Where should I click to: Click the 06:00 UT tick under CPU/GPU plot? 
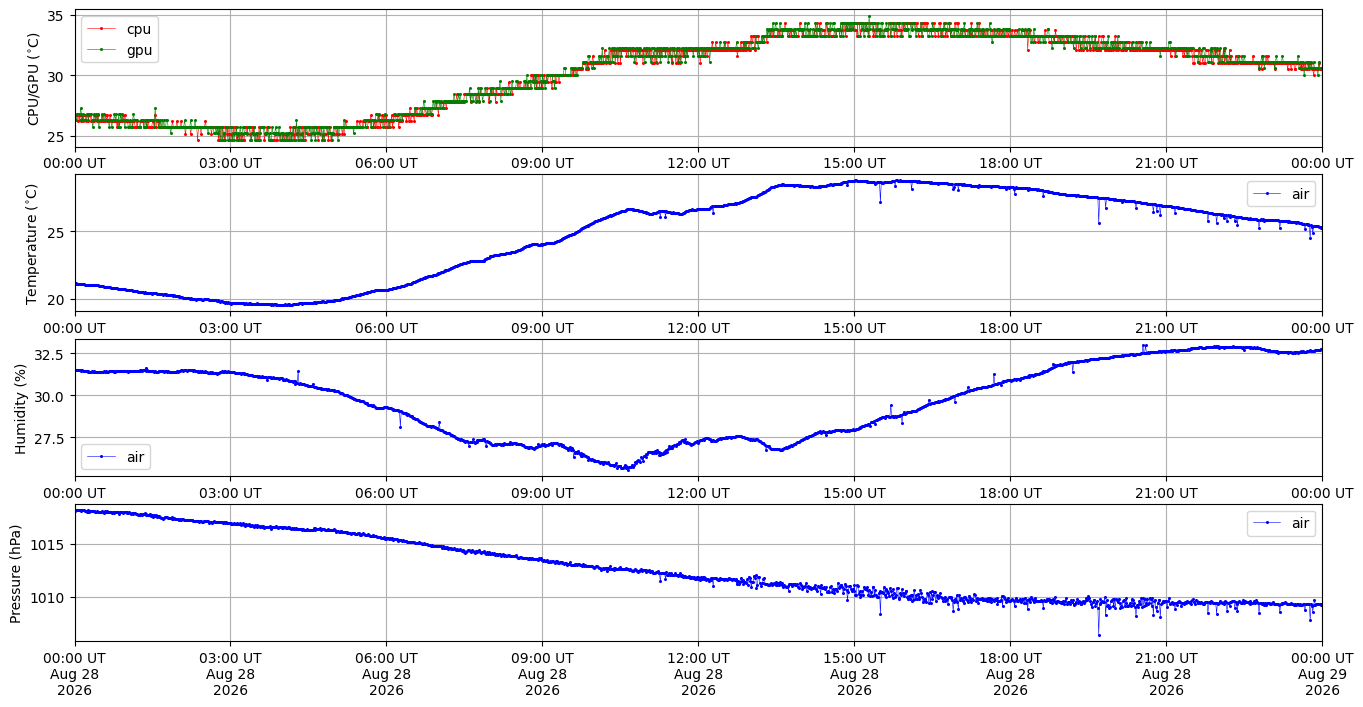click(386, 163)
